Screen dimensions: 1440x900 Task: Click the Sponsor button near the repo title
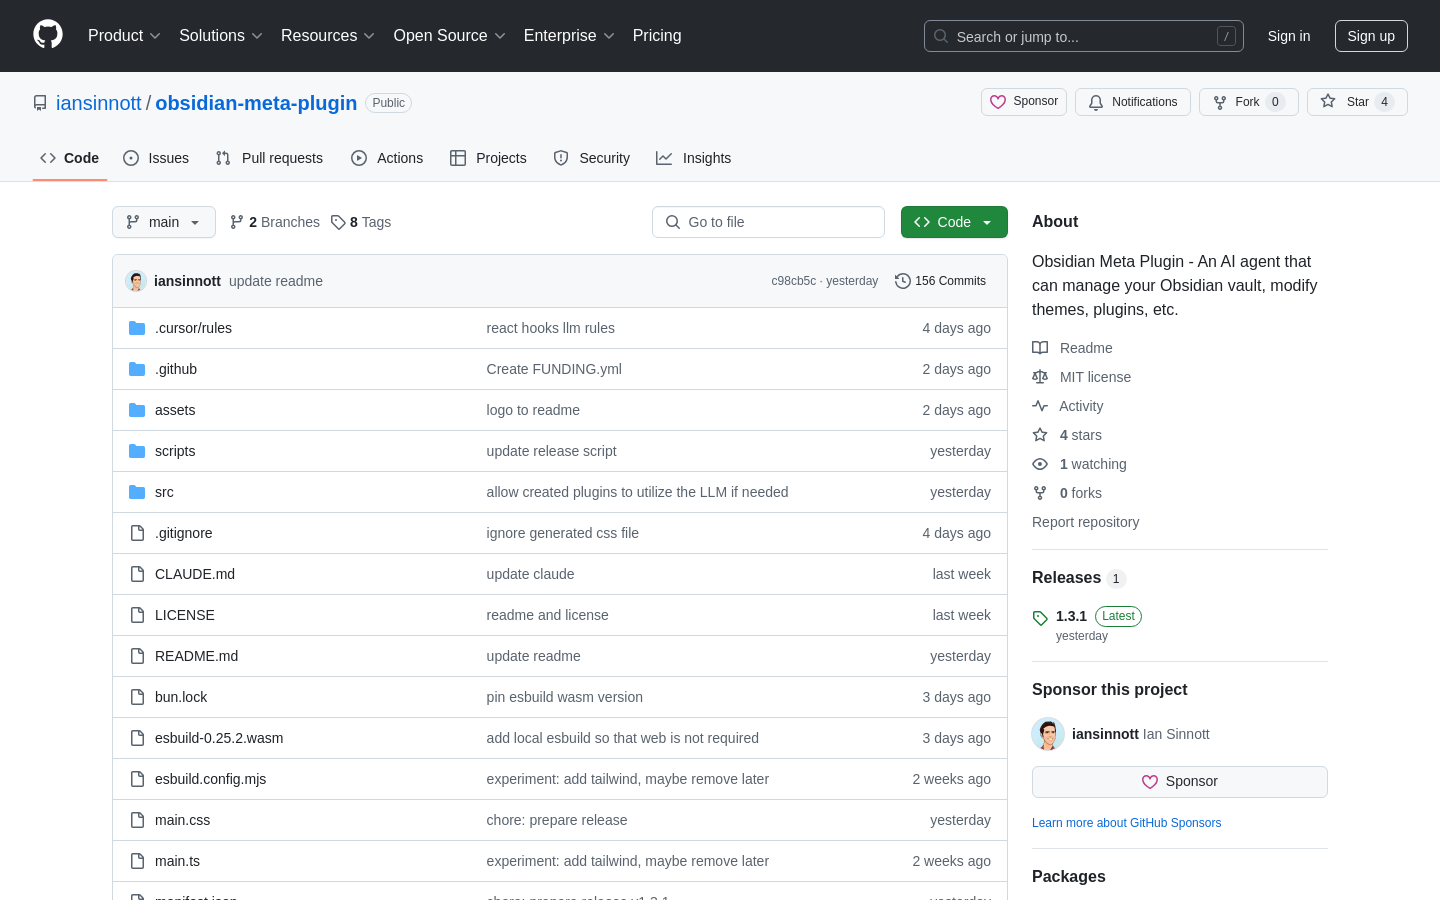1024,102
